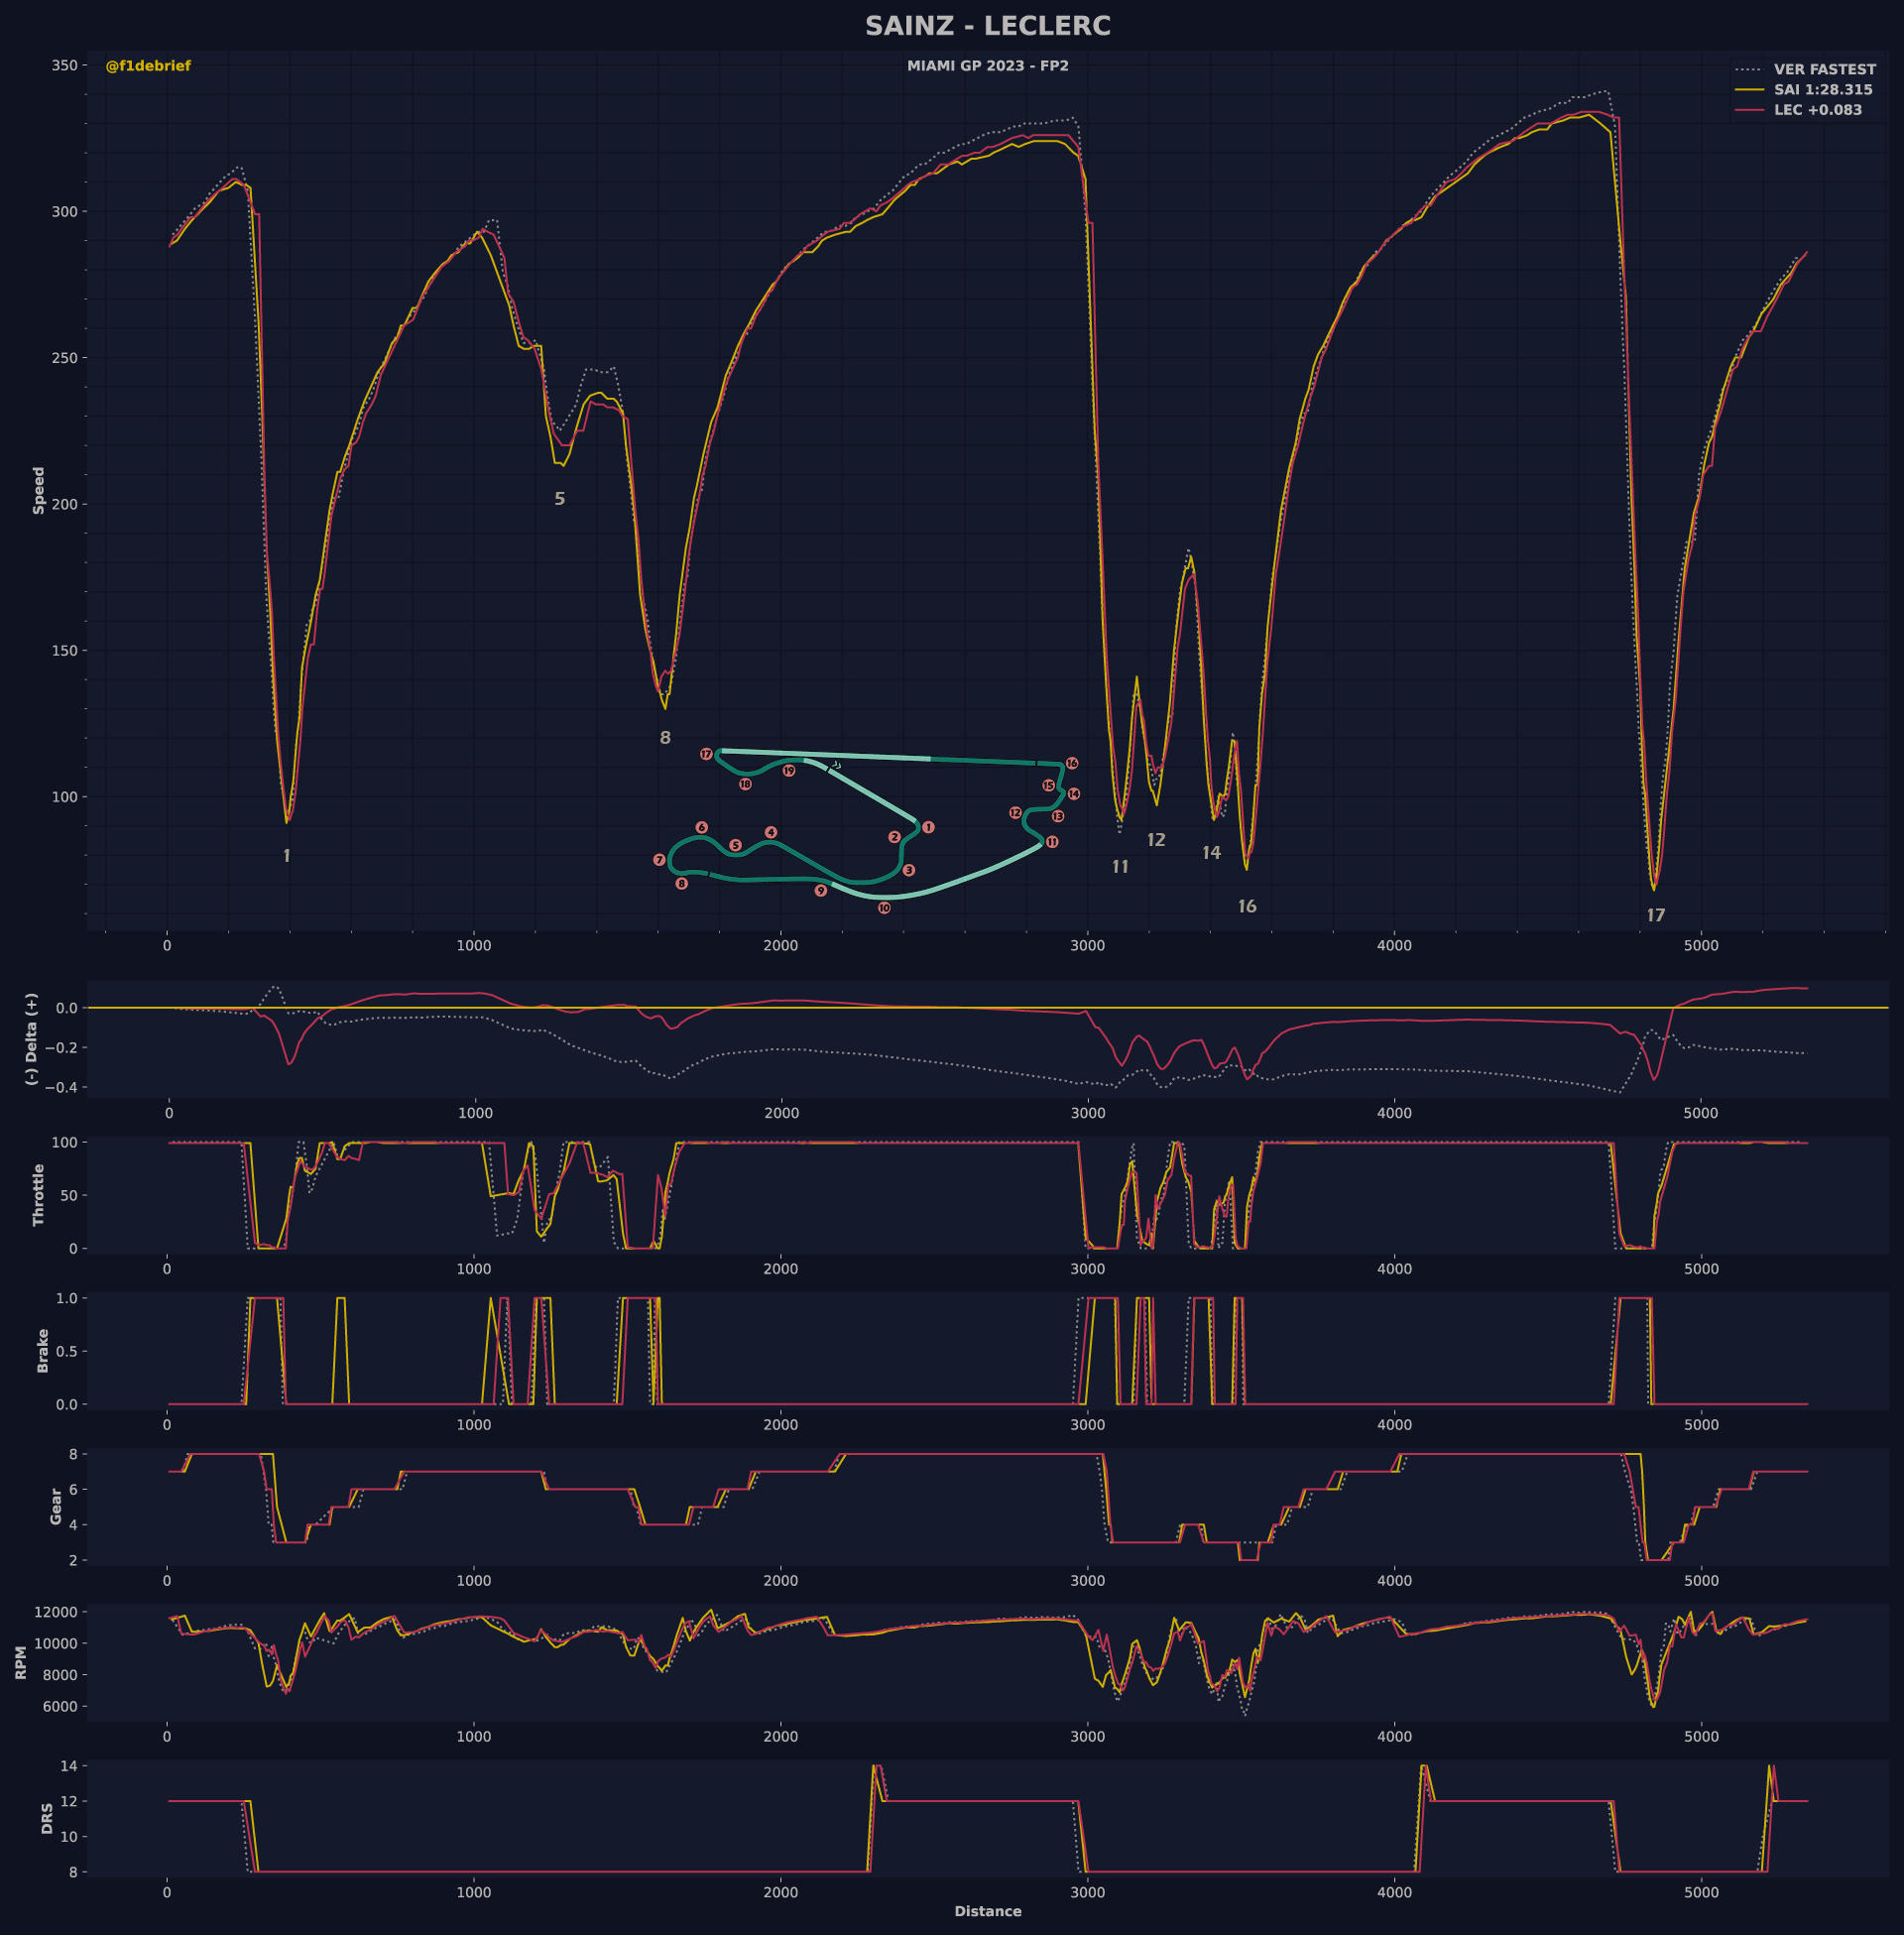Click the @f1debrief watermark handle
Image resolution: width=1904 pixels, height=1935 pixels.
pos(148,66)
